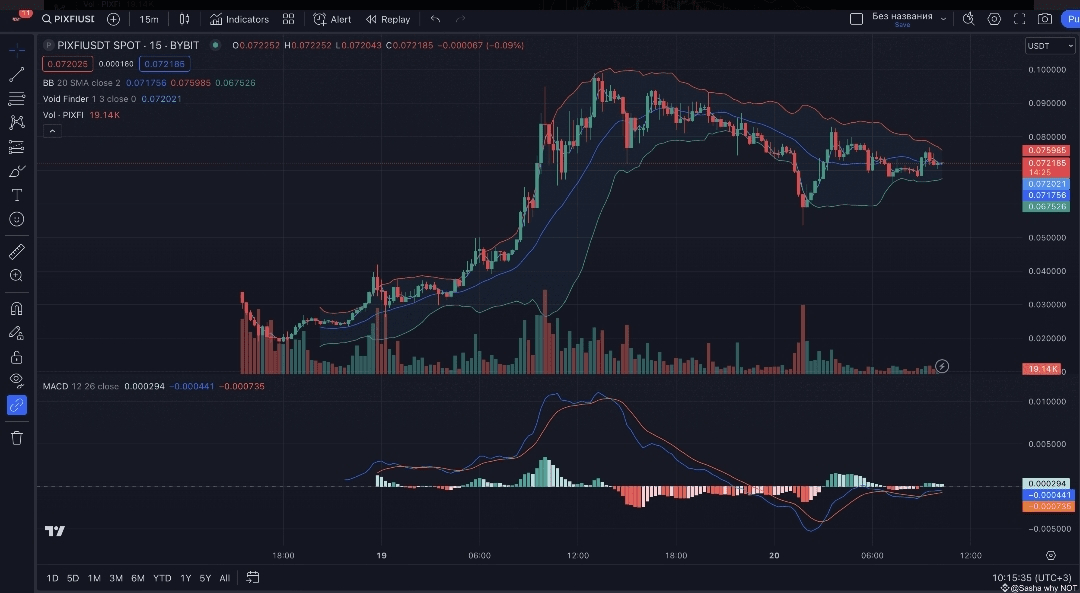
Task: Click the add symbol plus icon
Action: [114, 19]
